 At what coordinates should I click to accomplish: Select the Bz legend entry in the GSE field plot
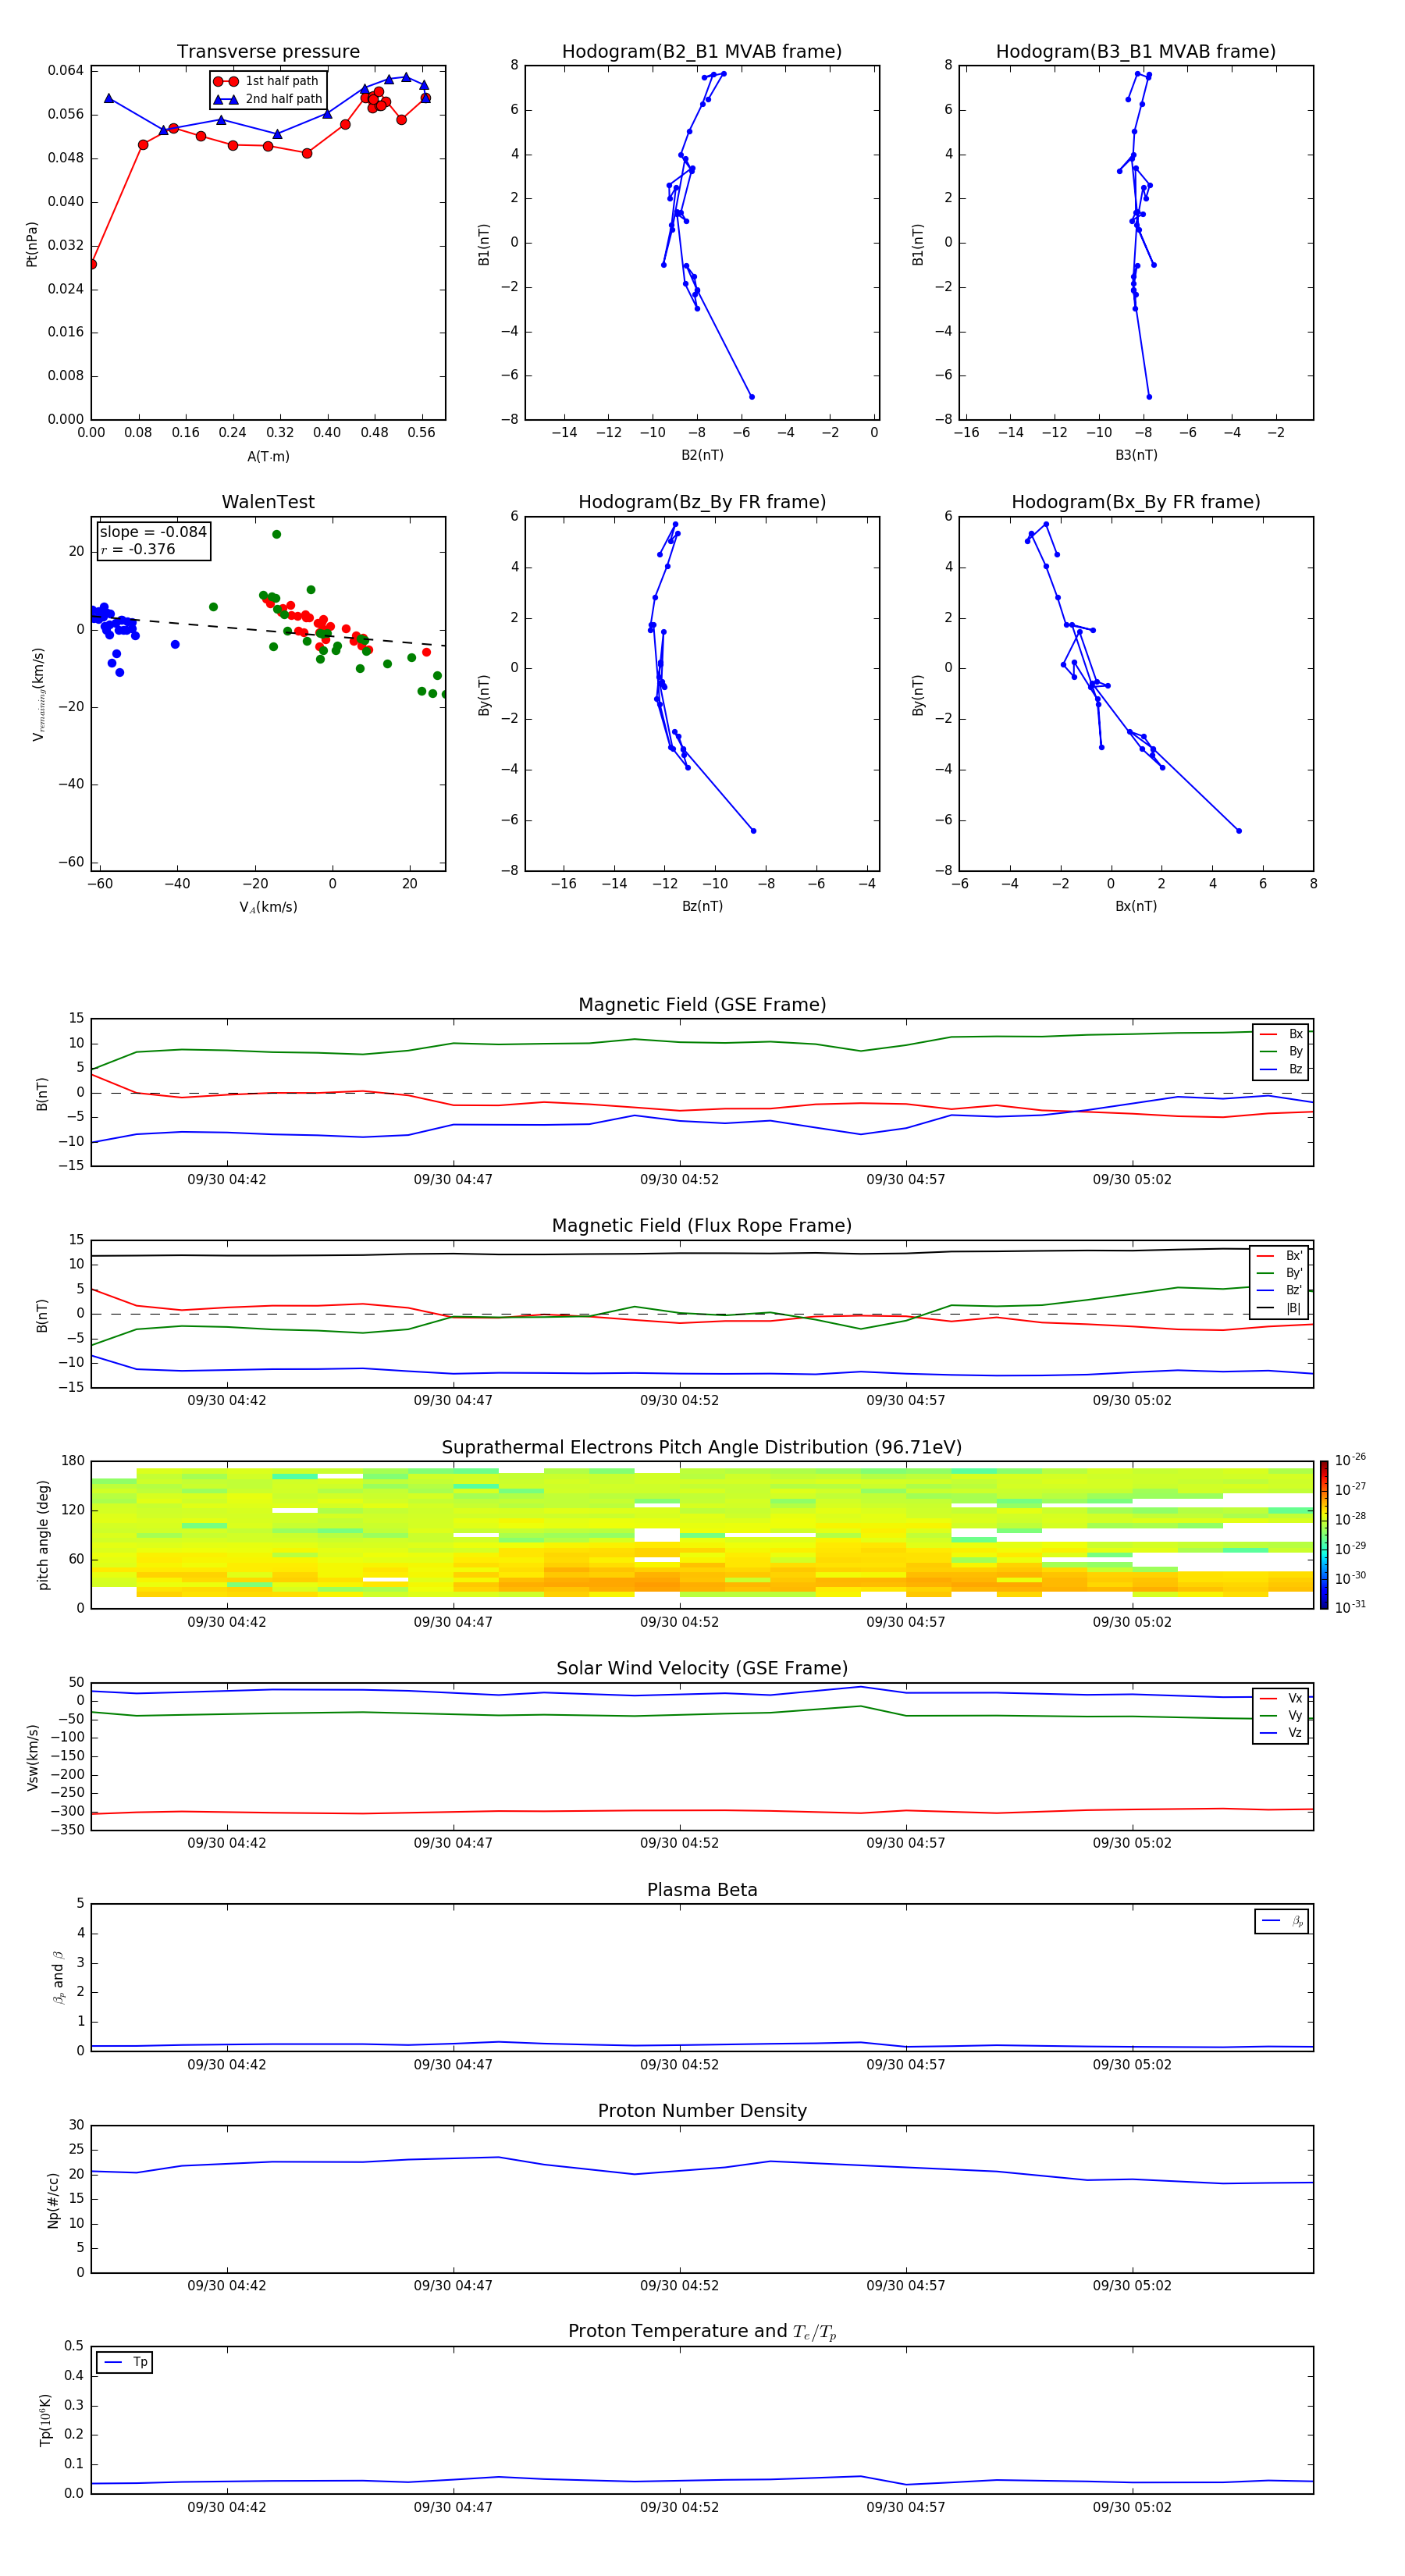tap(1281, 1069)
